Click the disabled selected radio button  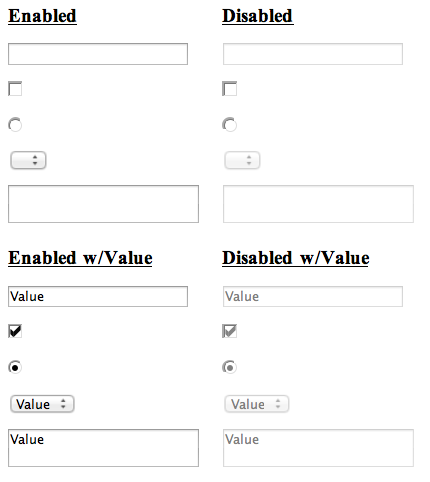click(230, 367)
